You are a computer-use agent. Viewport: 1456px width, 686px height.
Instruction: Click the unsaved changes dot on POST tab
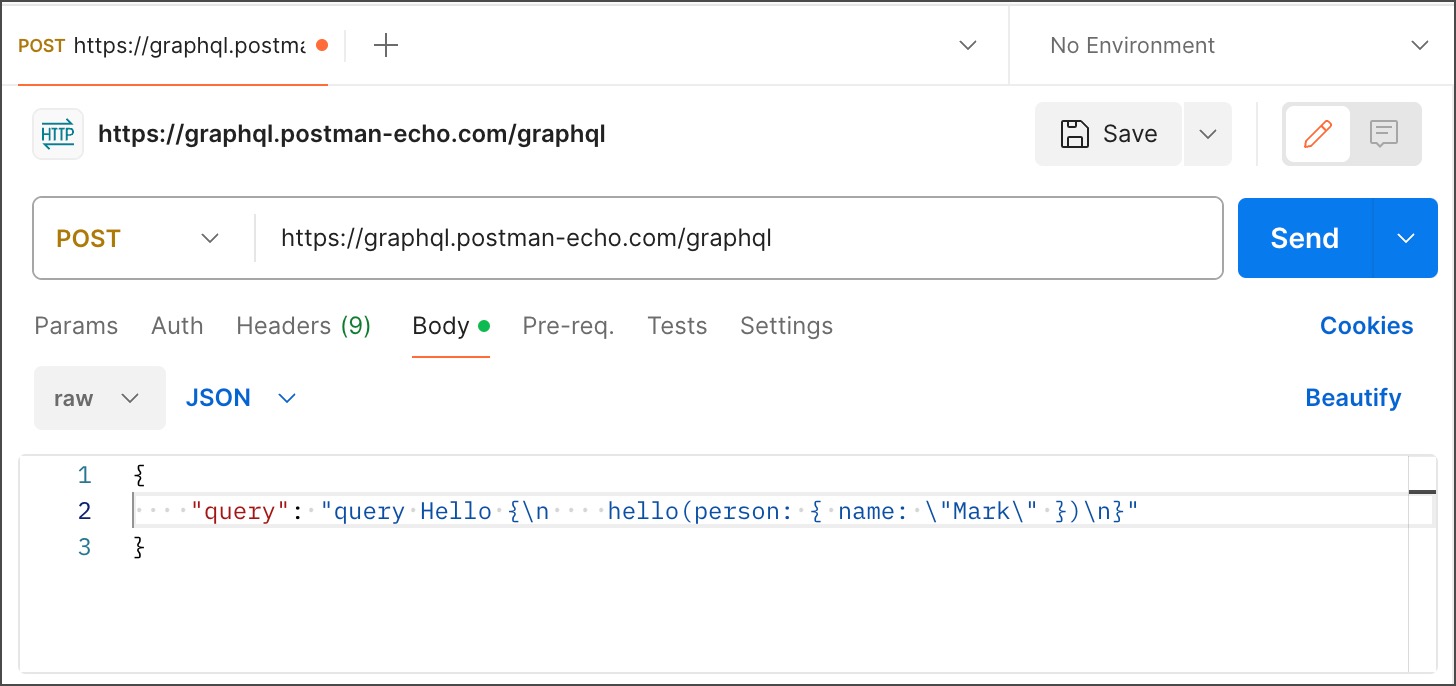322,45
